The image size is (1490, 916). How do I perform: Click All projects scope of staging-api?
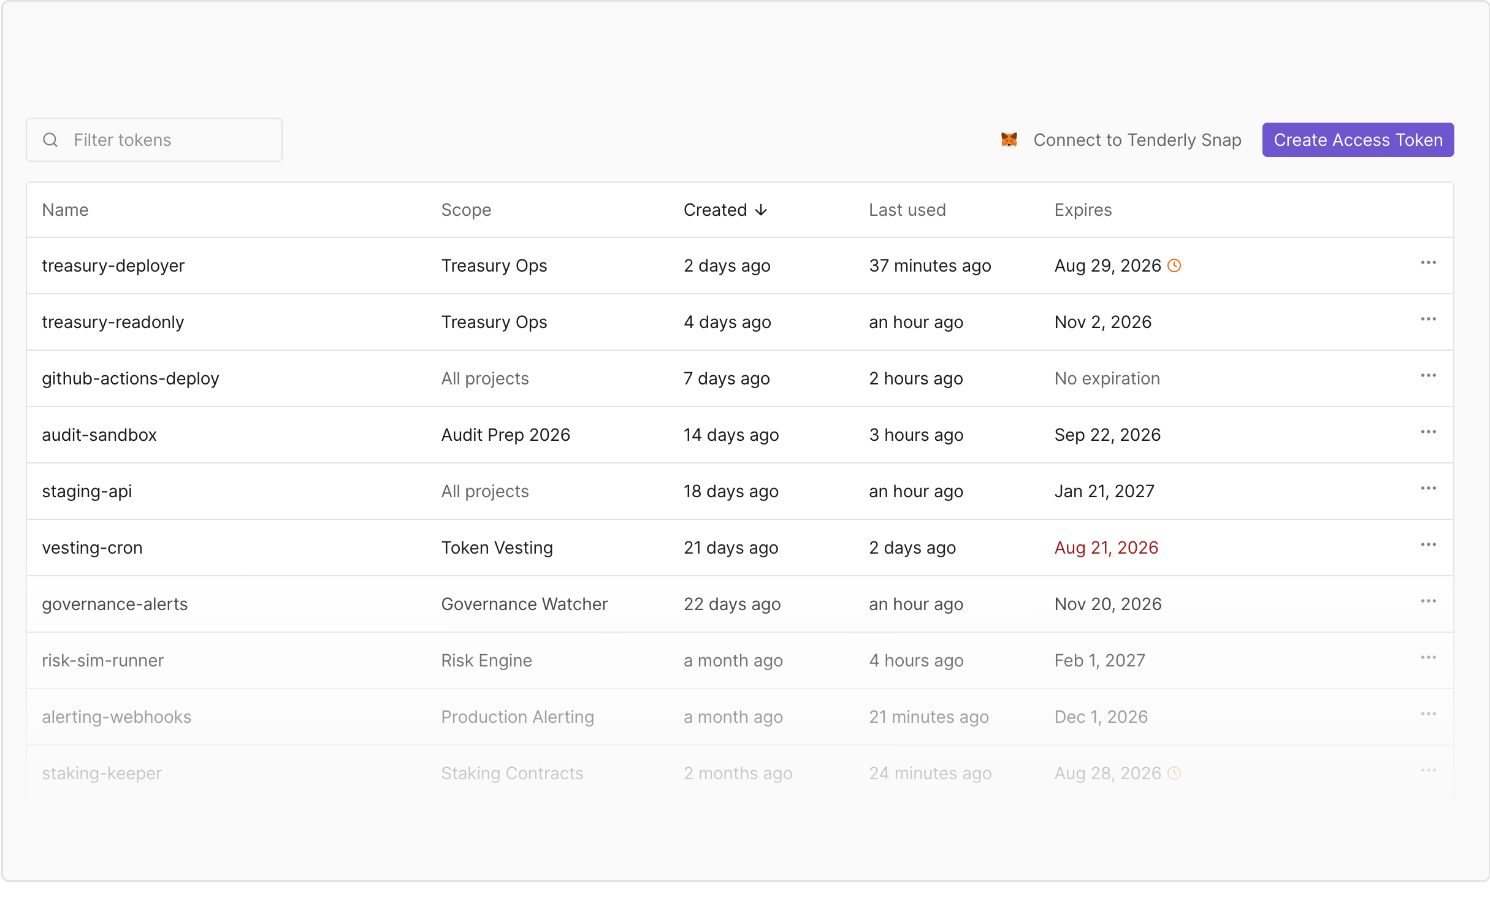click(485, 491)
